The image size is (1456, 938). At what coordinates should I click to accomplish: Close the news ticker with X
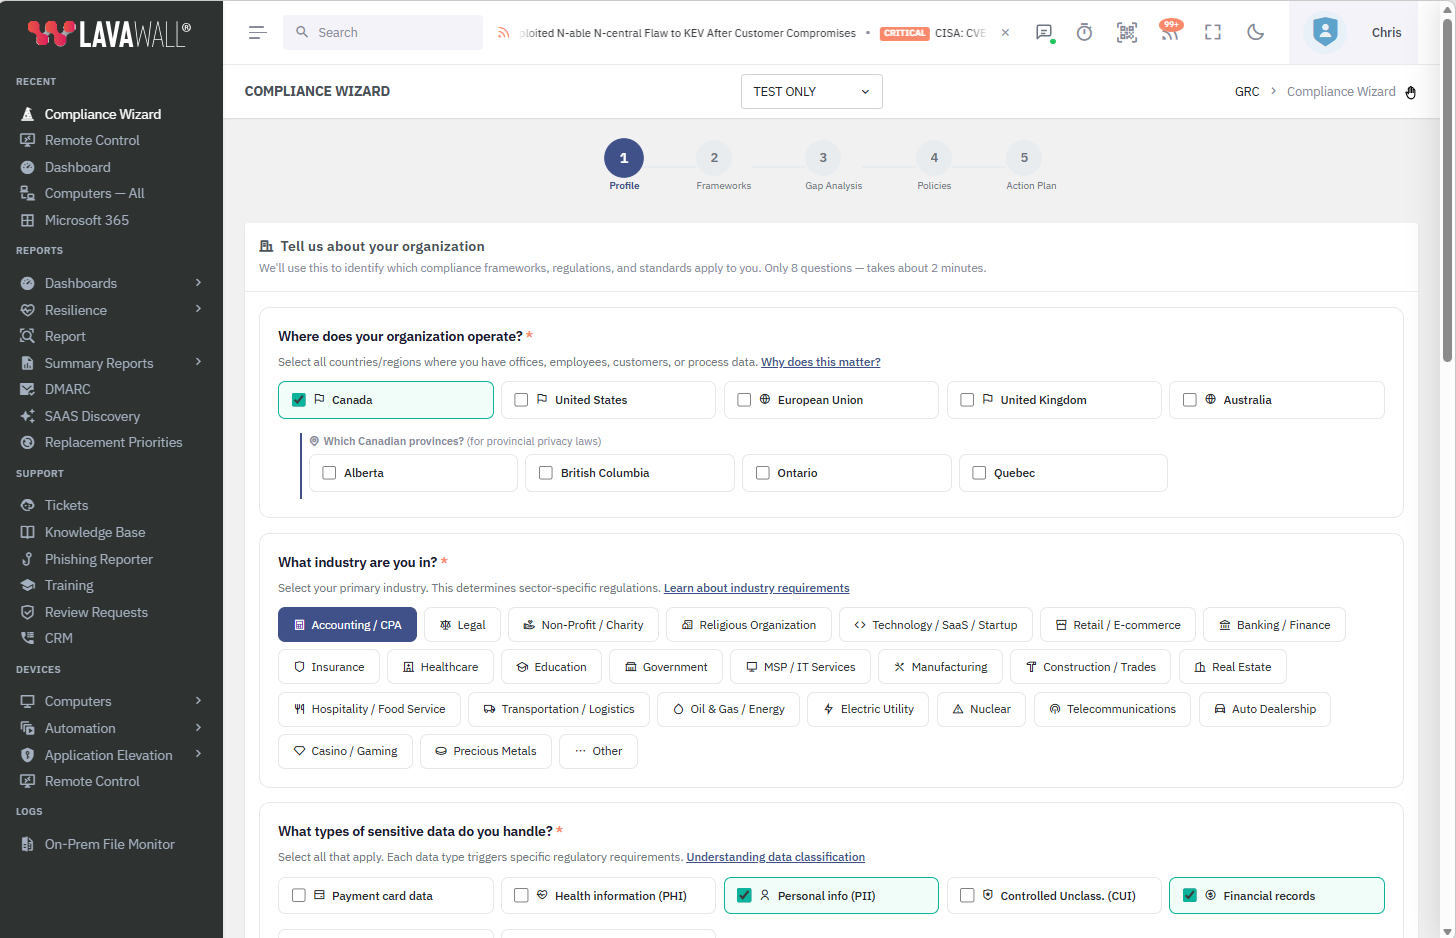point(1005,33)
